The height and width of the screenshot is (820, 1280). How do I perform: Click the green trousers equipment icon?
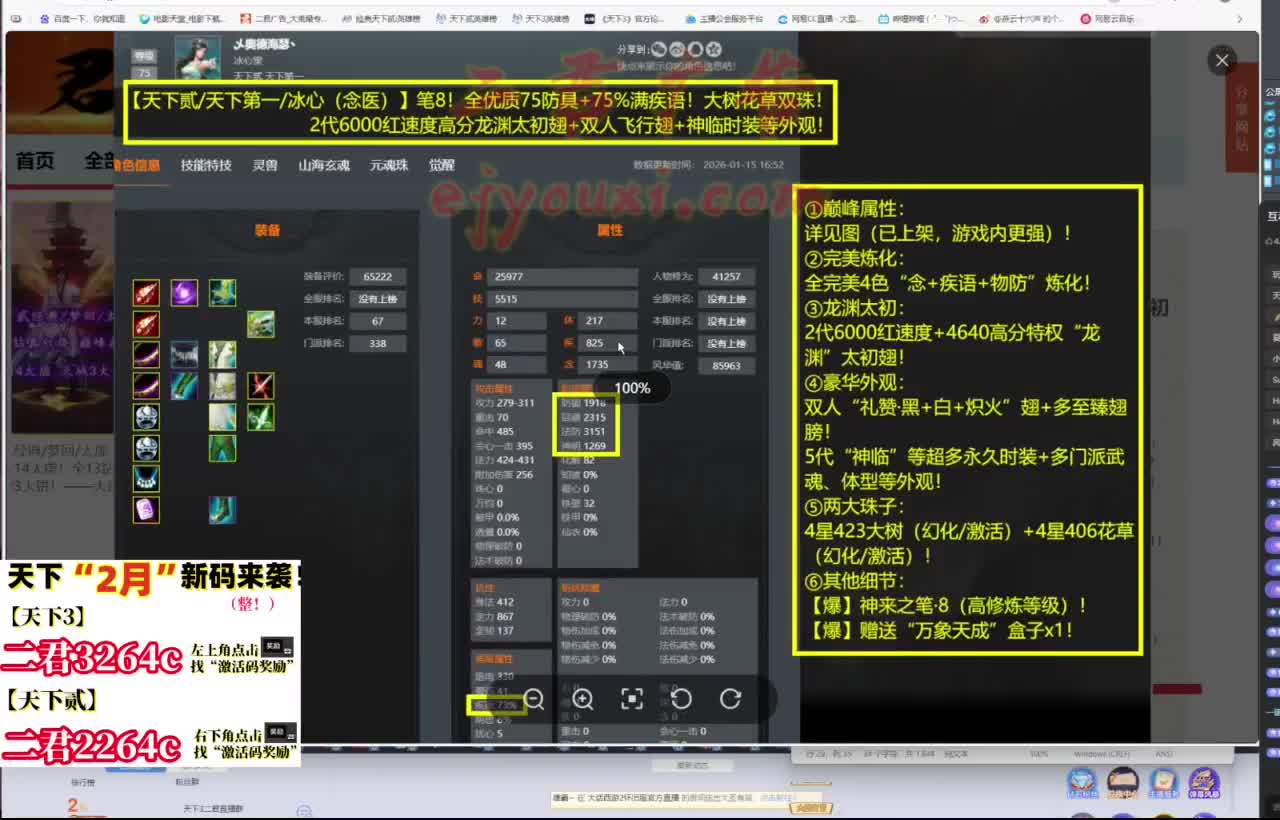(222, 448)
